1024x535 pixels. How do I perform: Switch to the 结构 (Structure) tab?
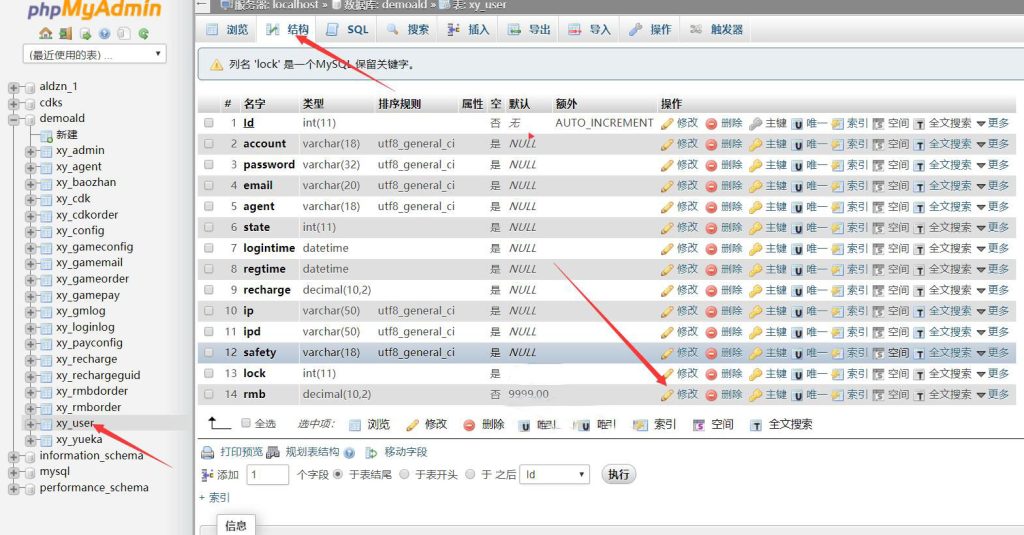288,29
